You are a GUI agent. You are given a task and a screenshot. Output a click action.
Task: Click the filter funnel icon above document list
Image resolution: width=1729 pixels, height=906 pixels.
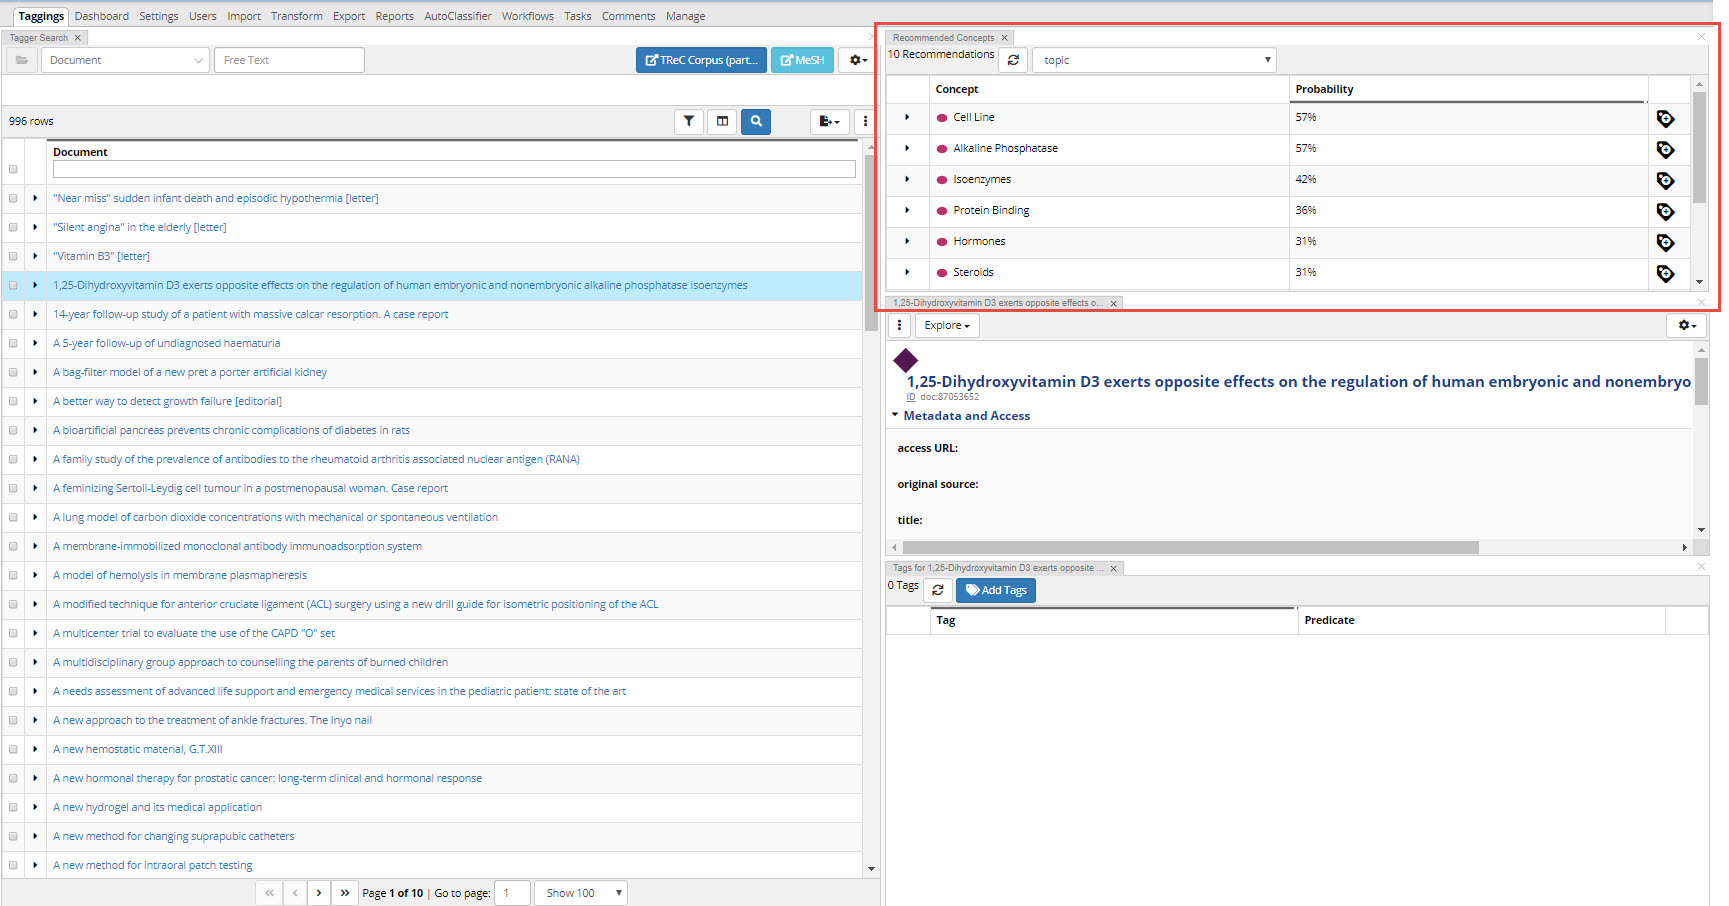(688, 121)
